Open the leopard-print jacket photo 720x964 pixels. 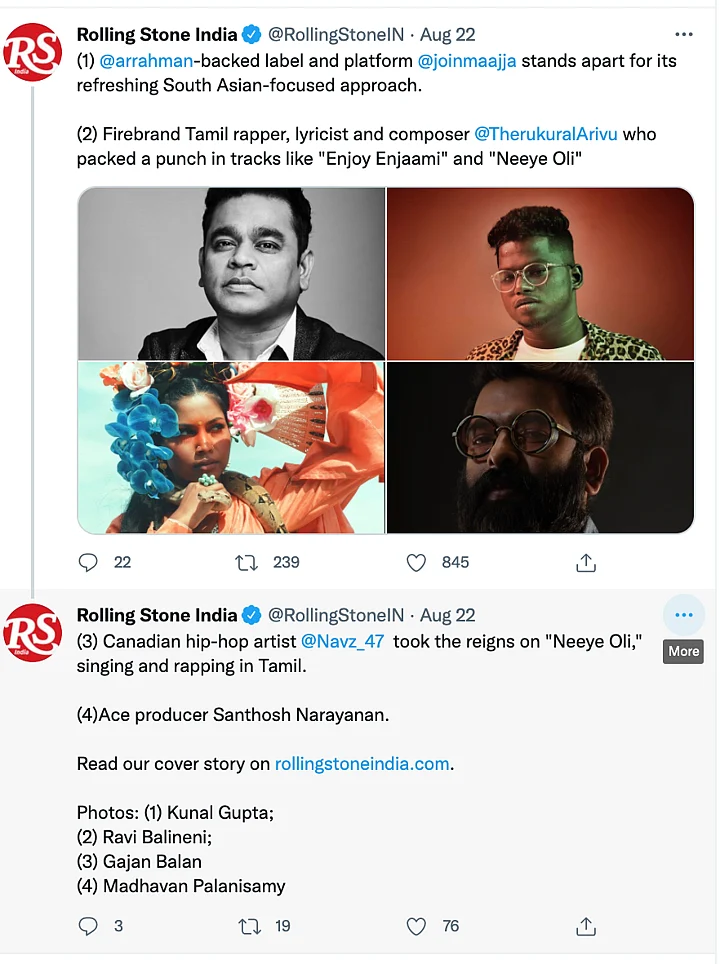click(x=540, y=273)
